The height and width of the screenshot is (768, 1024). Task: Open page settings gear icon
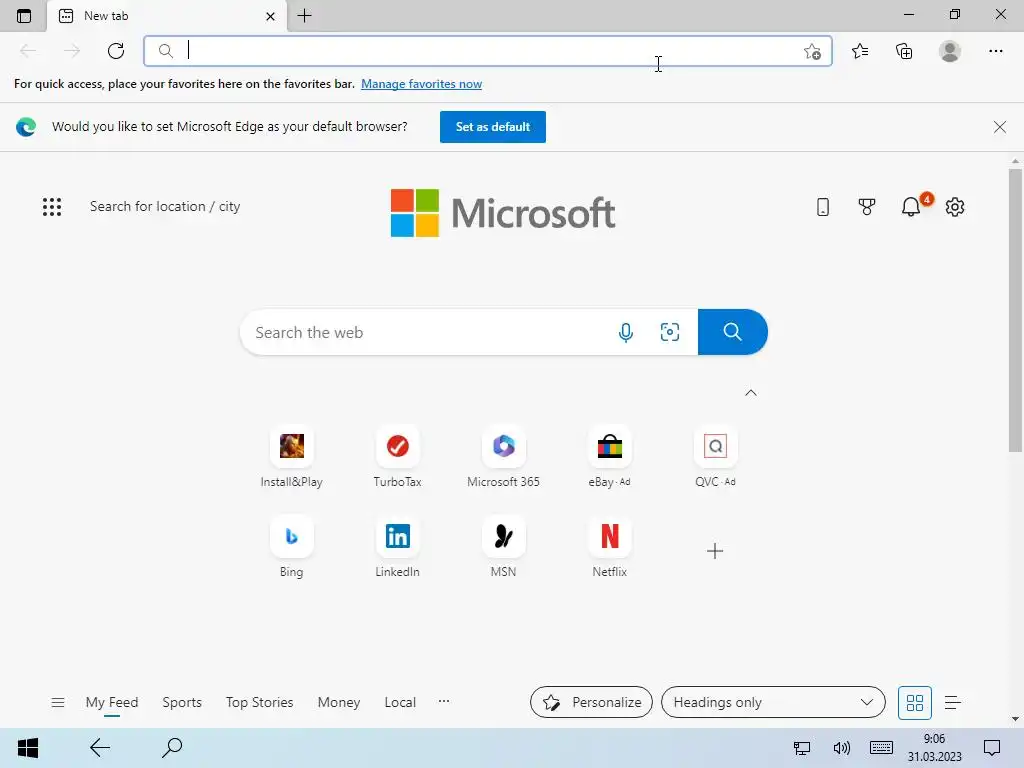point(955,207)
